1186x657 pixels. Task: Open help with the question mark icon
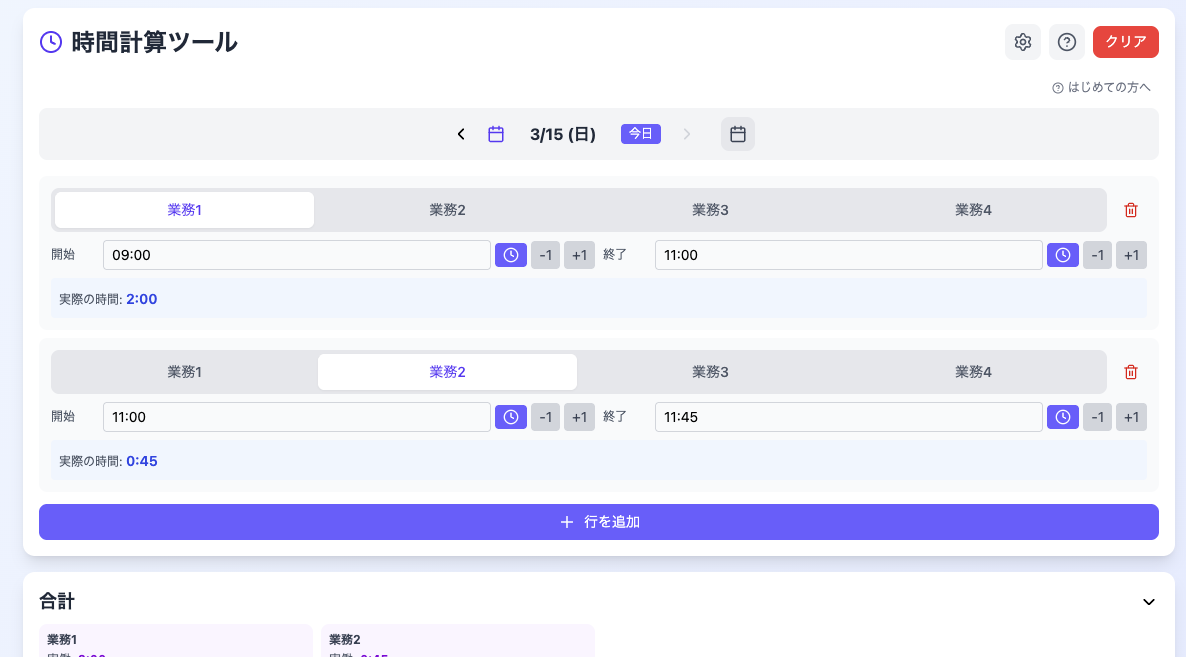click(1066, 42)
